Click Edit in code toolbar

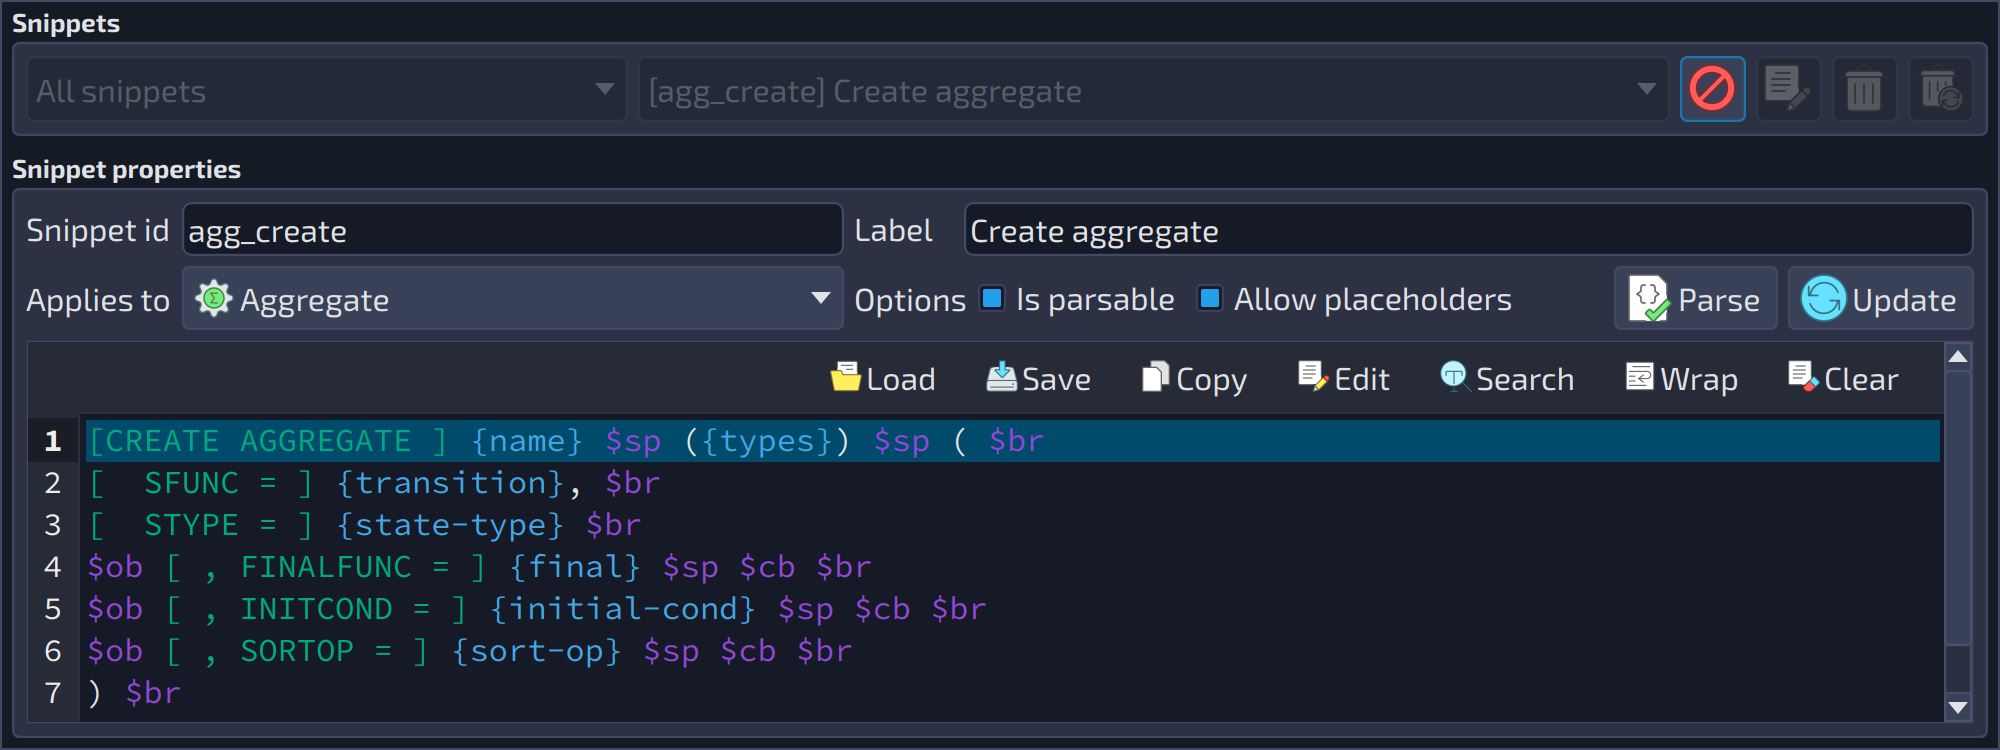click(x=1343, y=379)
